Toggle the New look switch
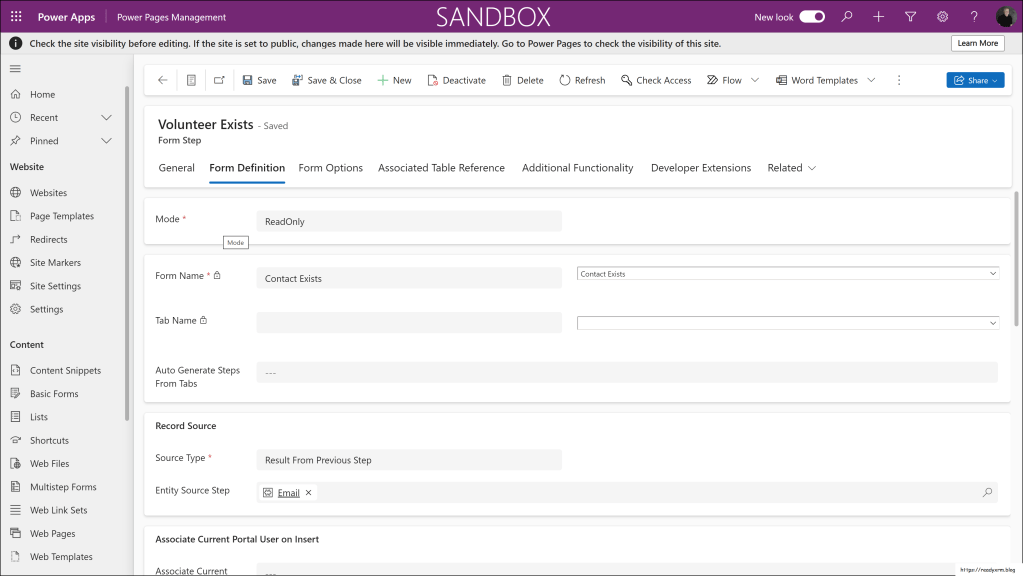Viewport: 1023px width, 576px height. coord(812,17)
